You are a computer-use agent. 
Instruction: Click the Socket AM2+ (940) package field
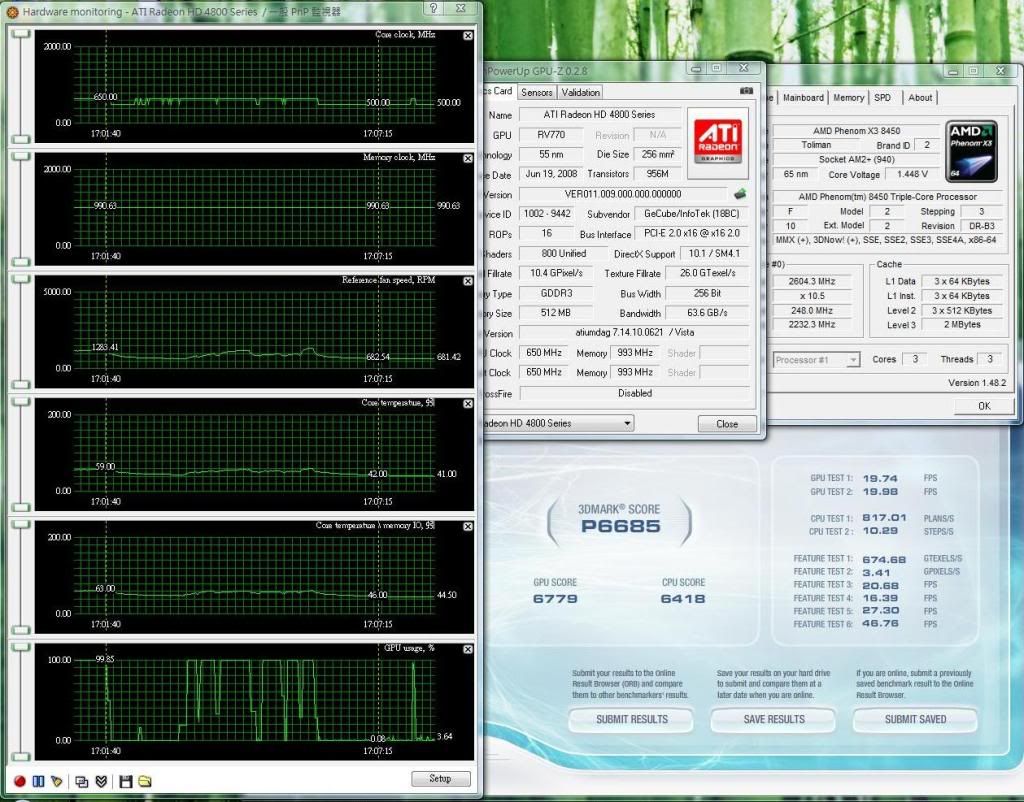(856, 159)
